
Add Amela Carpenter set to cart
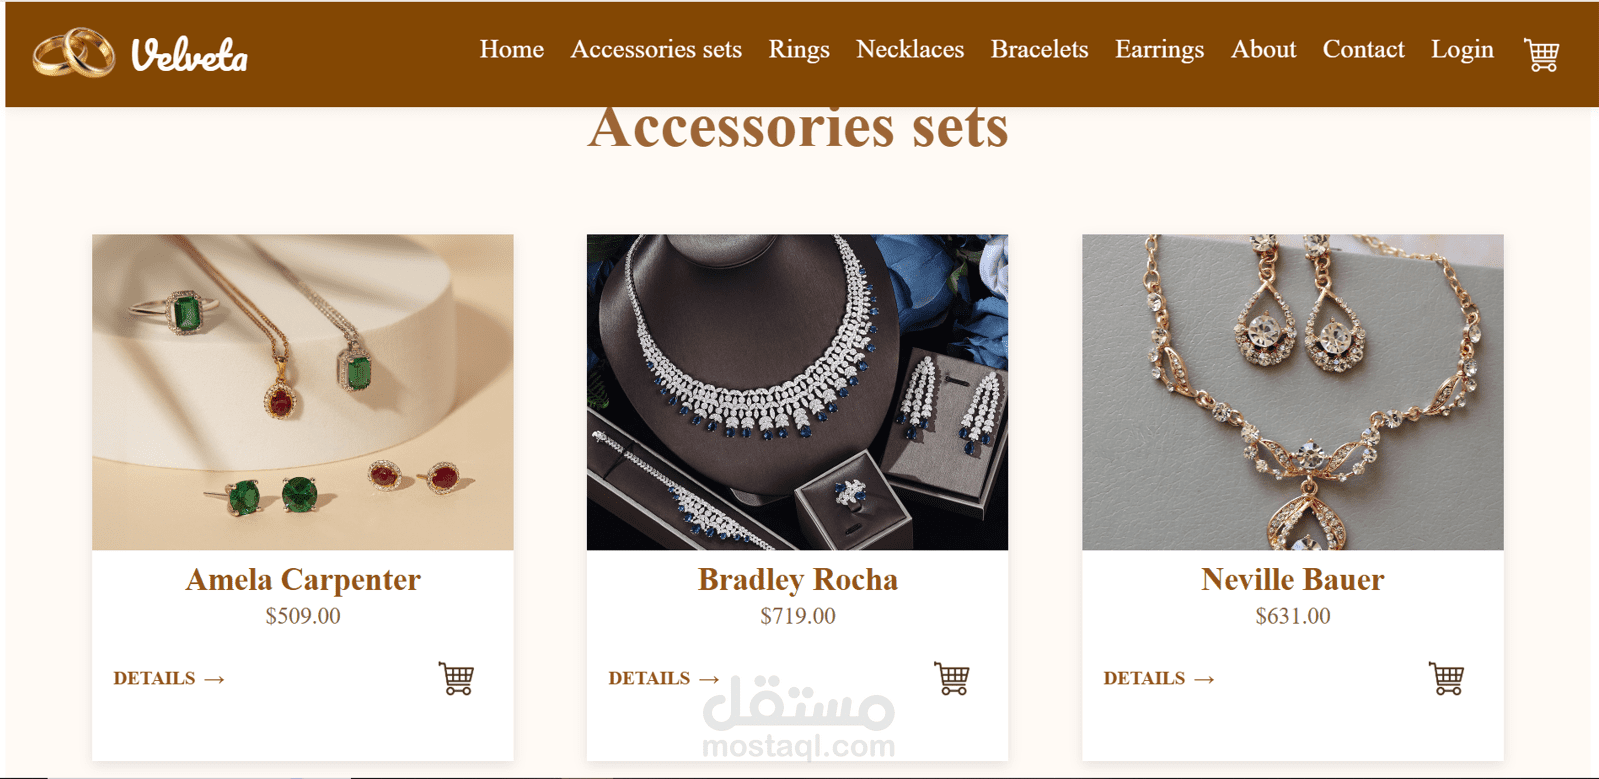click(457, 678)
